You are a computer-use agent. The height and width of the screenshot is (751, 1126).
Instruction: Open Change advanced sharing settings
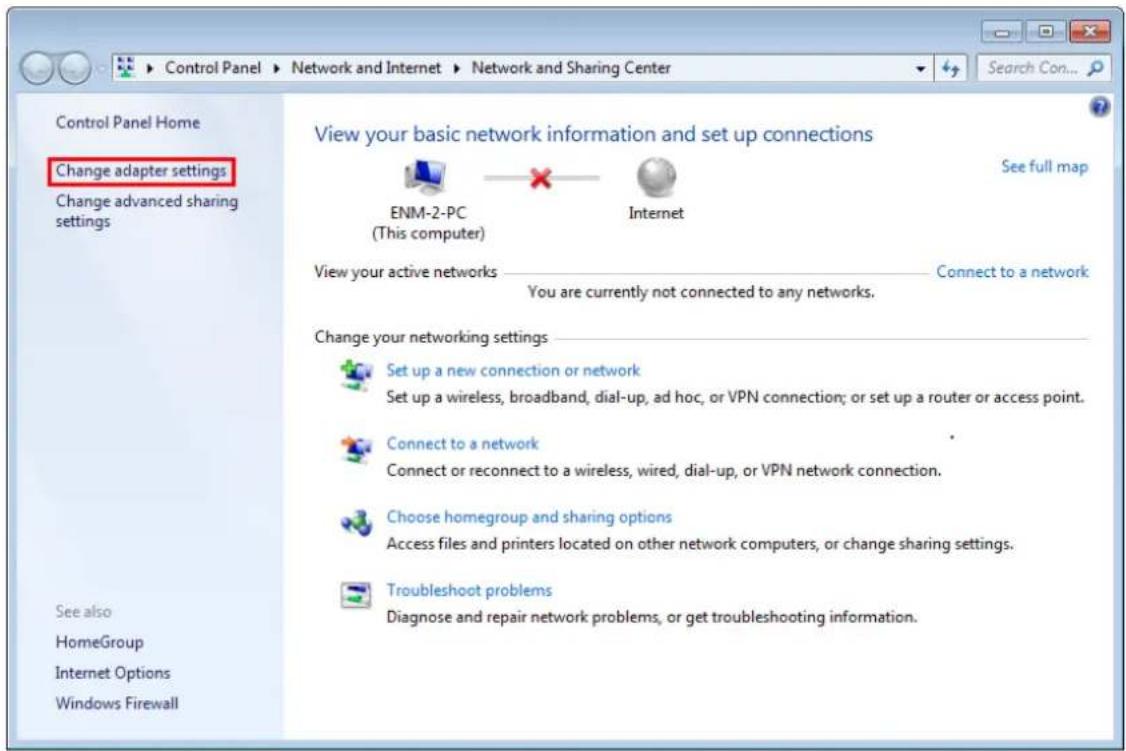point(146,211)
